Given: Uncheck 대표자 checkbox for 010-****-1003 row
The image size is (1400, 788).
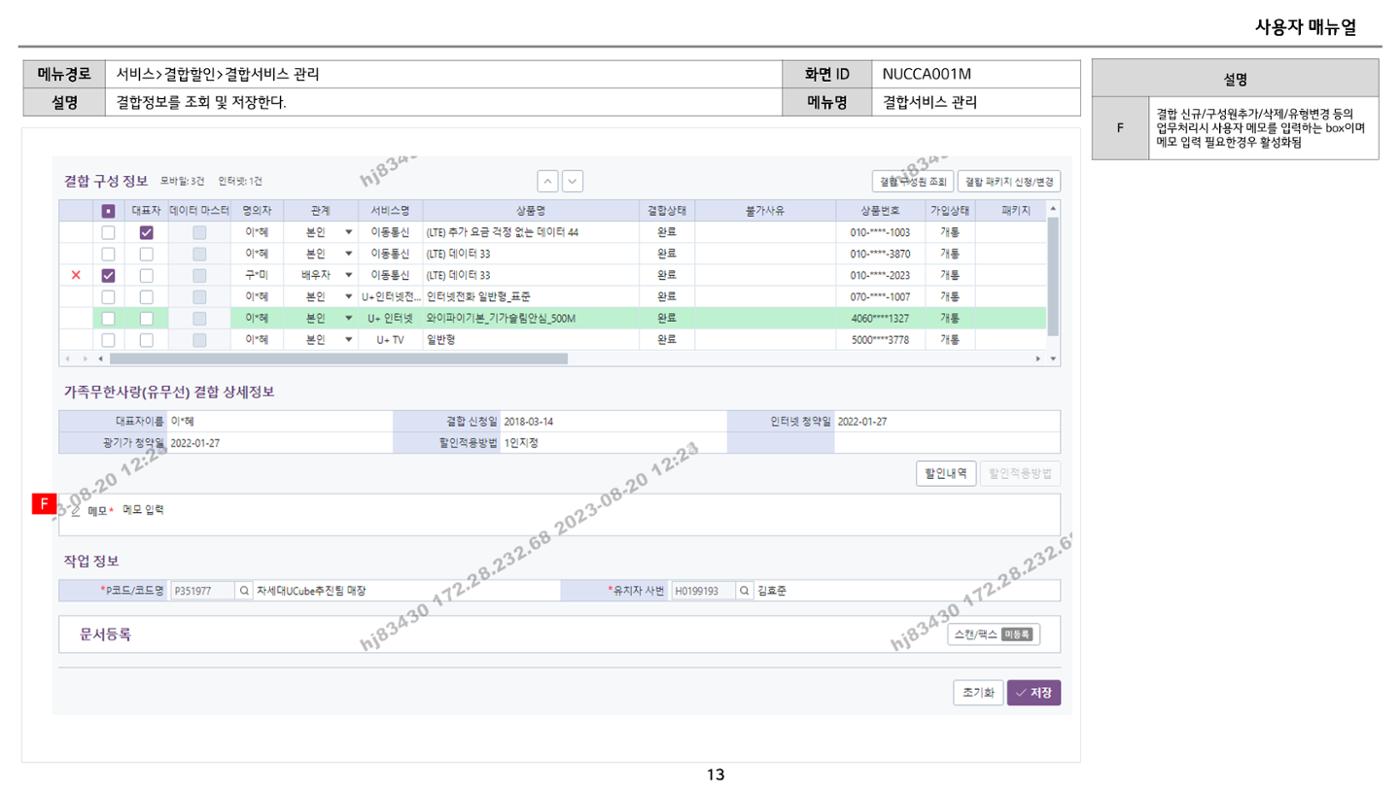Looking at the screenshot, I should (x=146, y=232).
